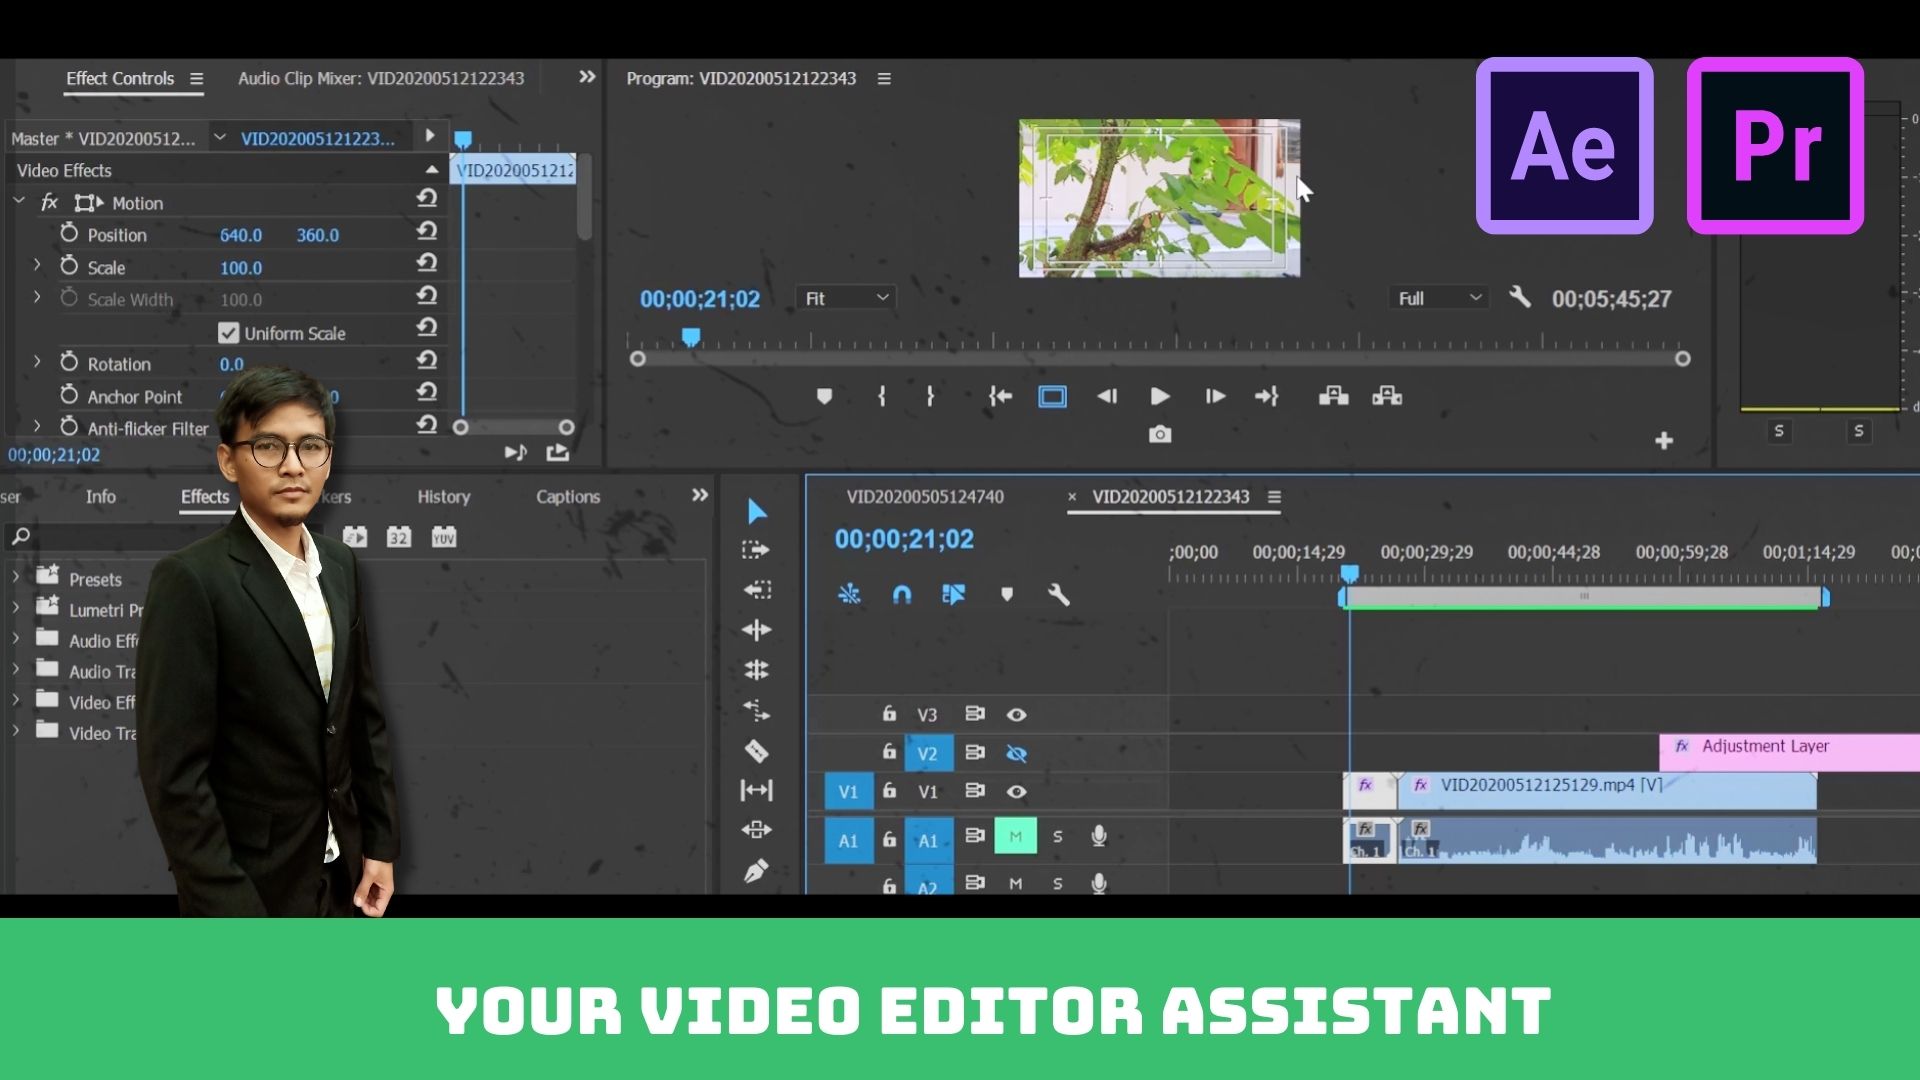Image resolution: width=1920 pixels, height=1080 pixels.
Task: Uncheck the Uniform Scale checkbox
Action: tap(229, 333)
